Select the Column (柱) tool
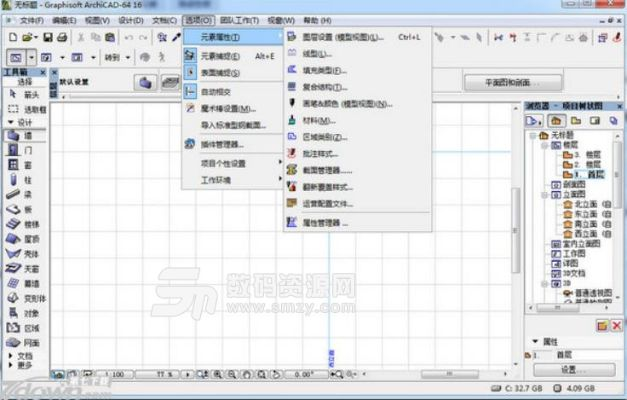 tap(24, 180)
